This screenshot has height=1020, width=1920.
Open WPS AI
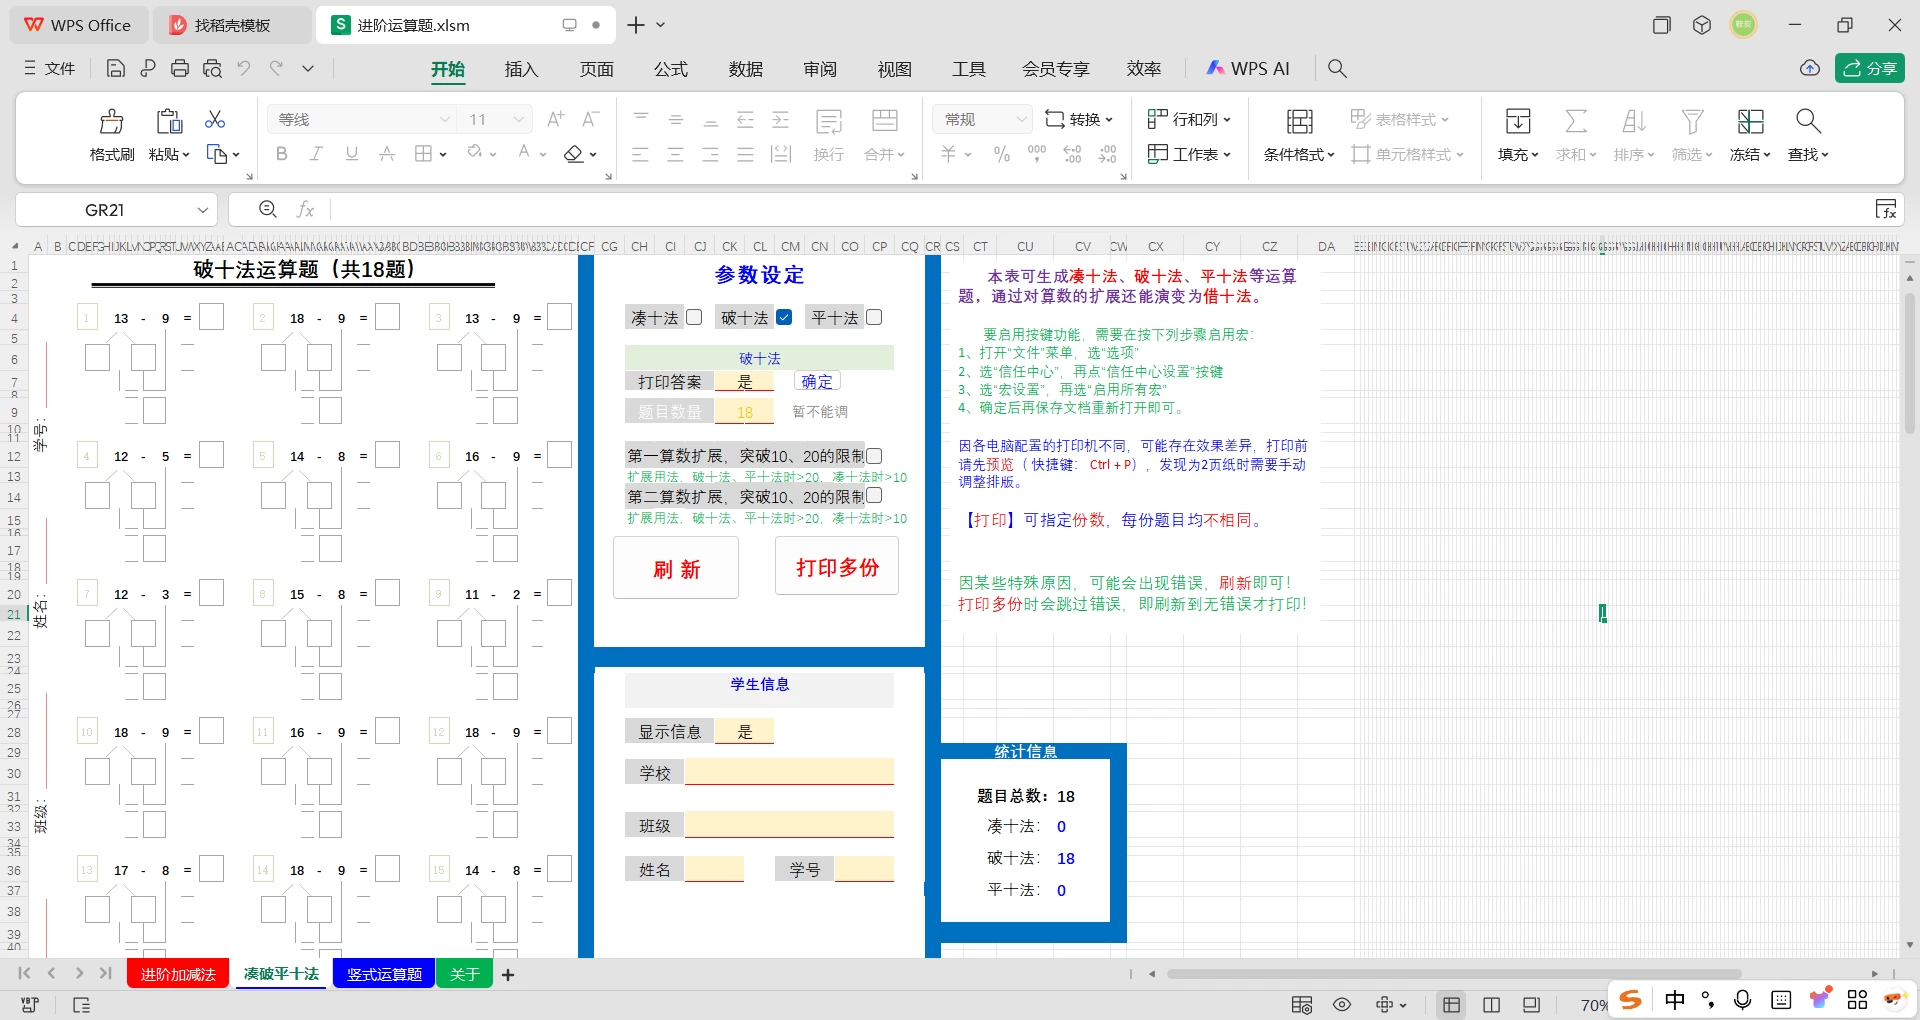point(1248,68)
